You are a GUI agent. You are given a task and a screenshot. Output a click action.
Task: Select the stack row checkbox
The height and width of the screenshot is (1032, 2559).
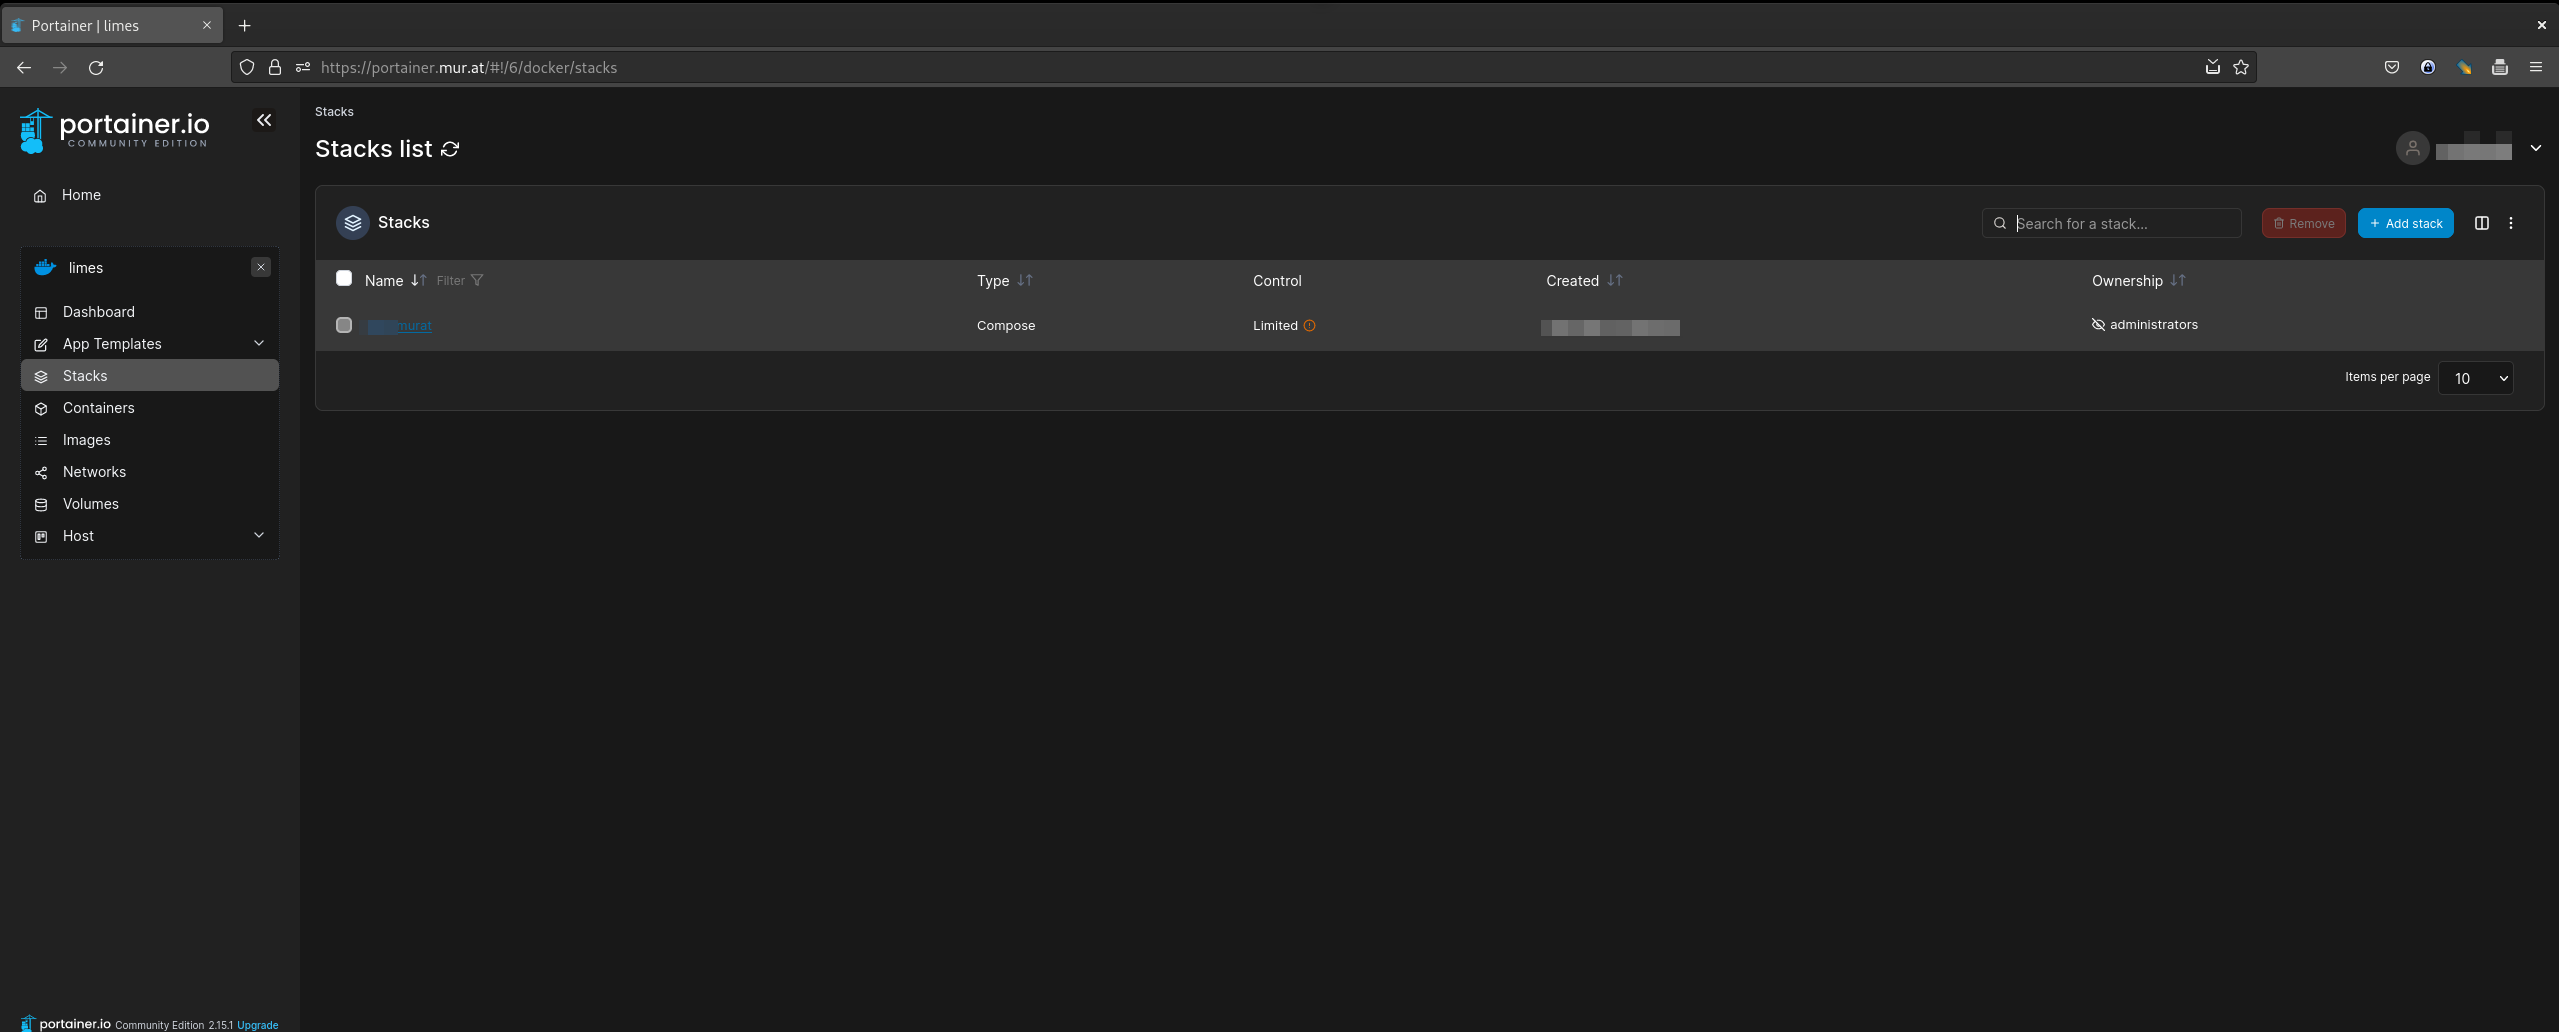[344, 325]
